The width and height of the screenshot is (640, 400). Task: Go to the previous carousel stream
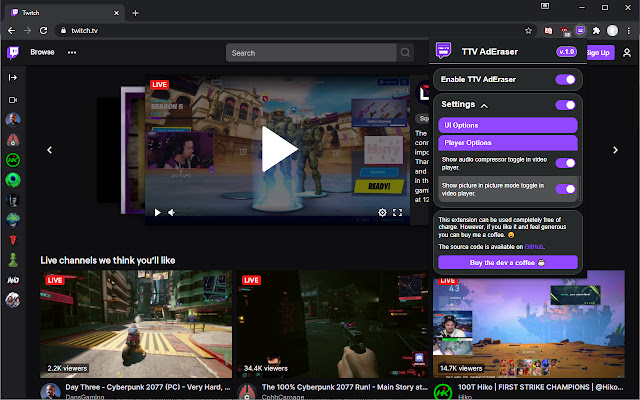pyautogui.click(x=49, y=150)
